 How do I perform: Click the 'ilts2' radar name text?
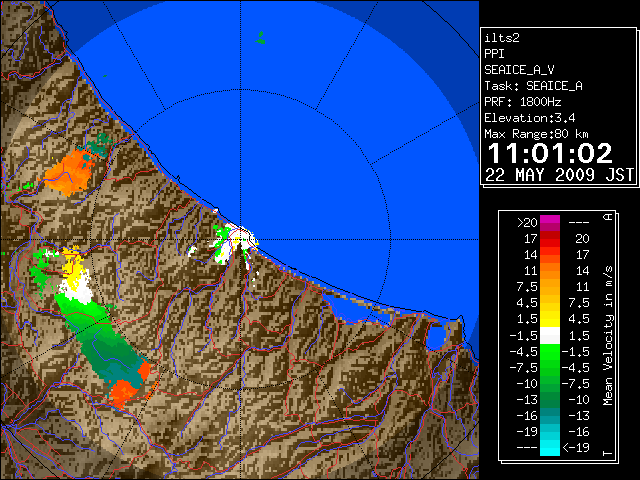click(x=502, y=38)
